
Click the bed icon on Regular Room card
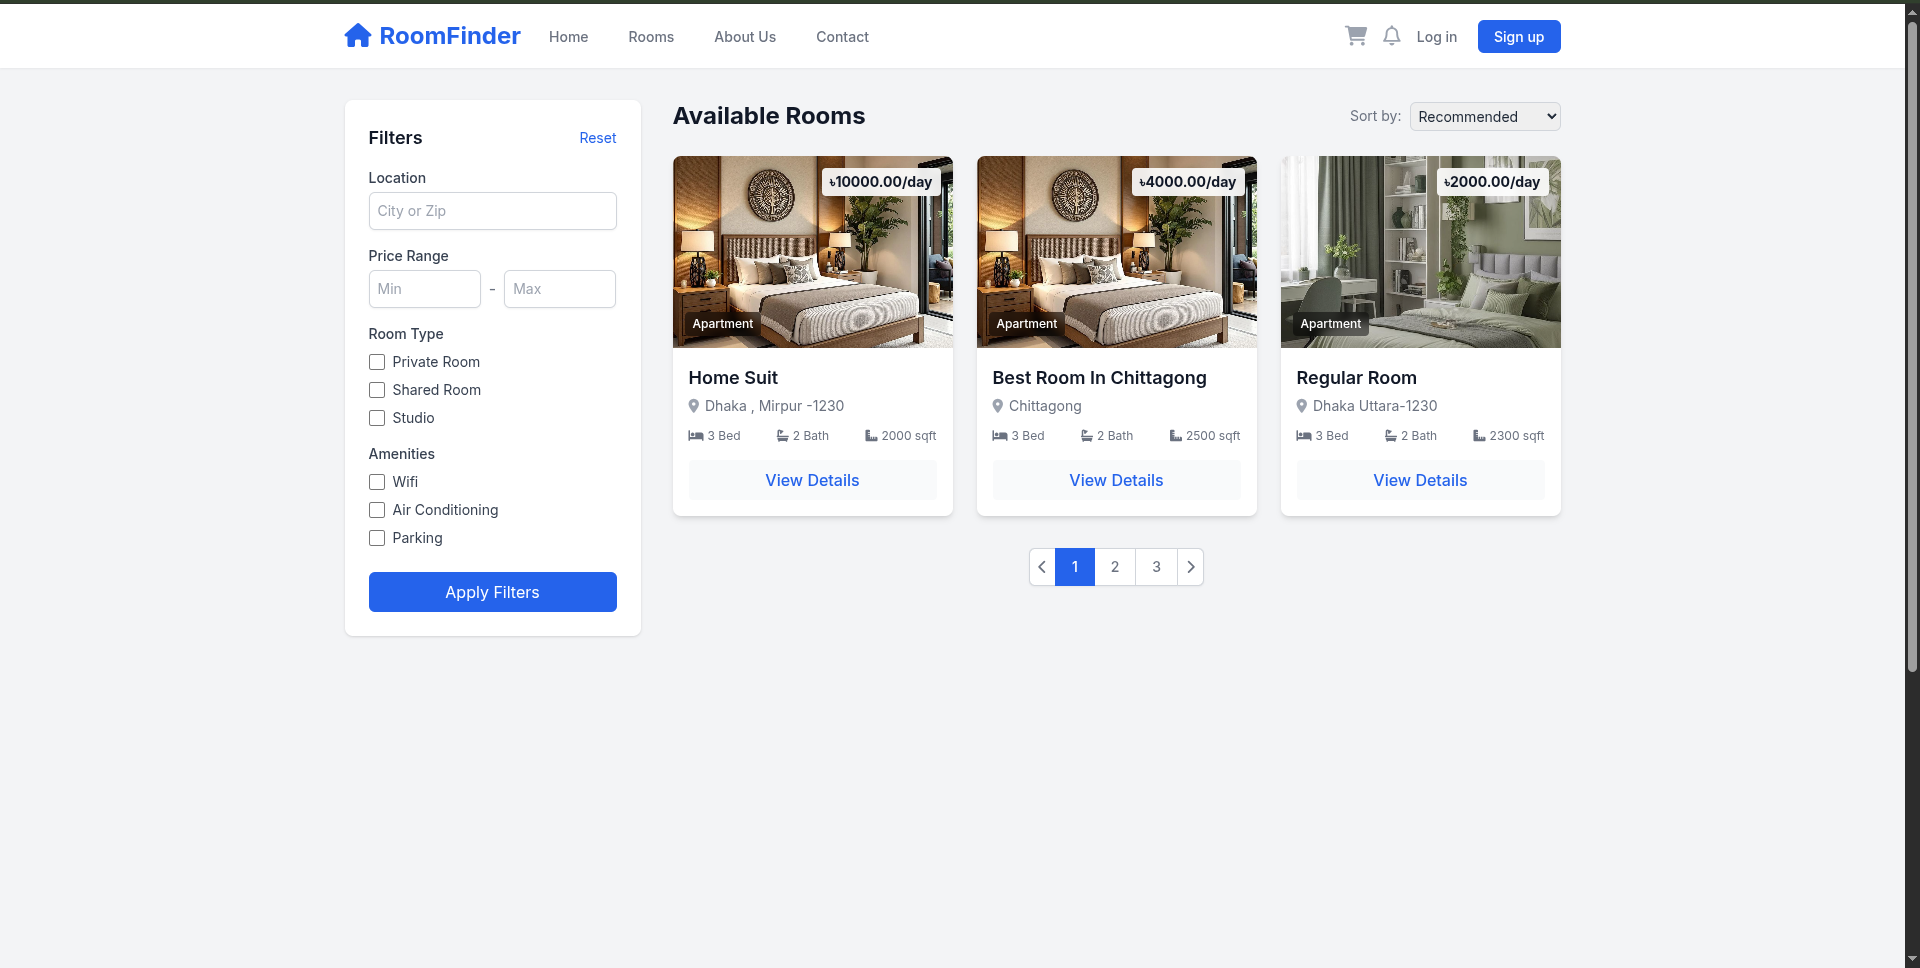click(1303, 436)
